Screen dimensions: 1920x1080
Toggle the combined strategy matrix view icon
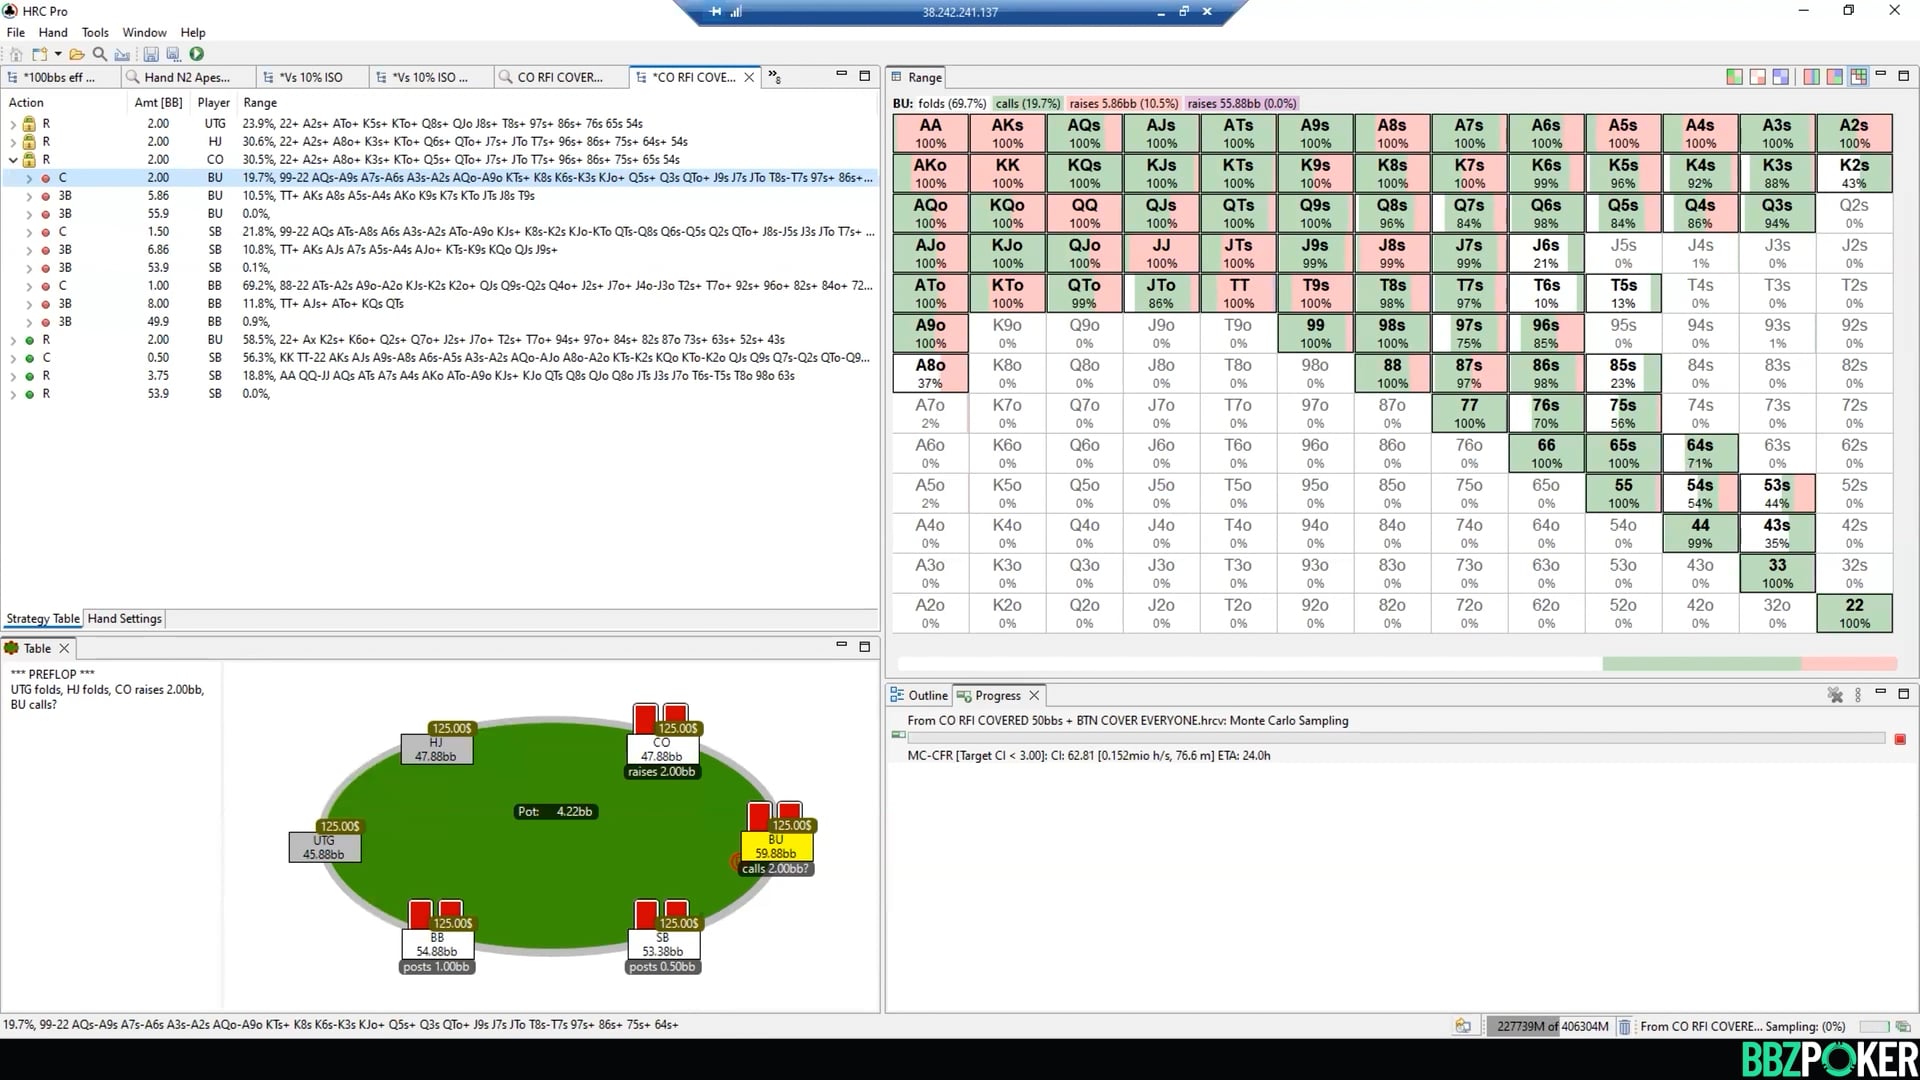pyautogui.click(x=1858, y=76)
